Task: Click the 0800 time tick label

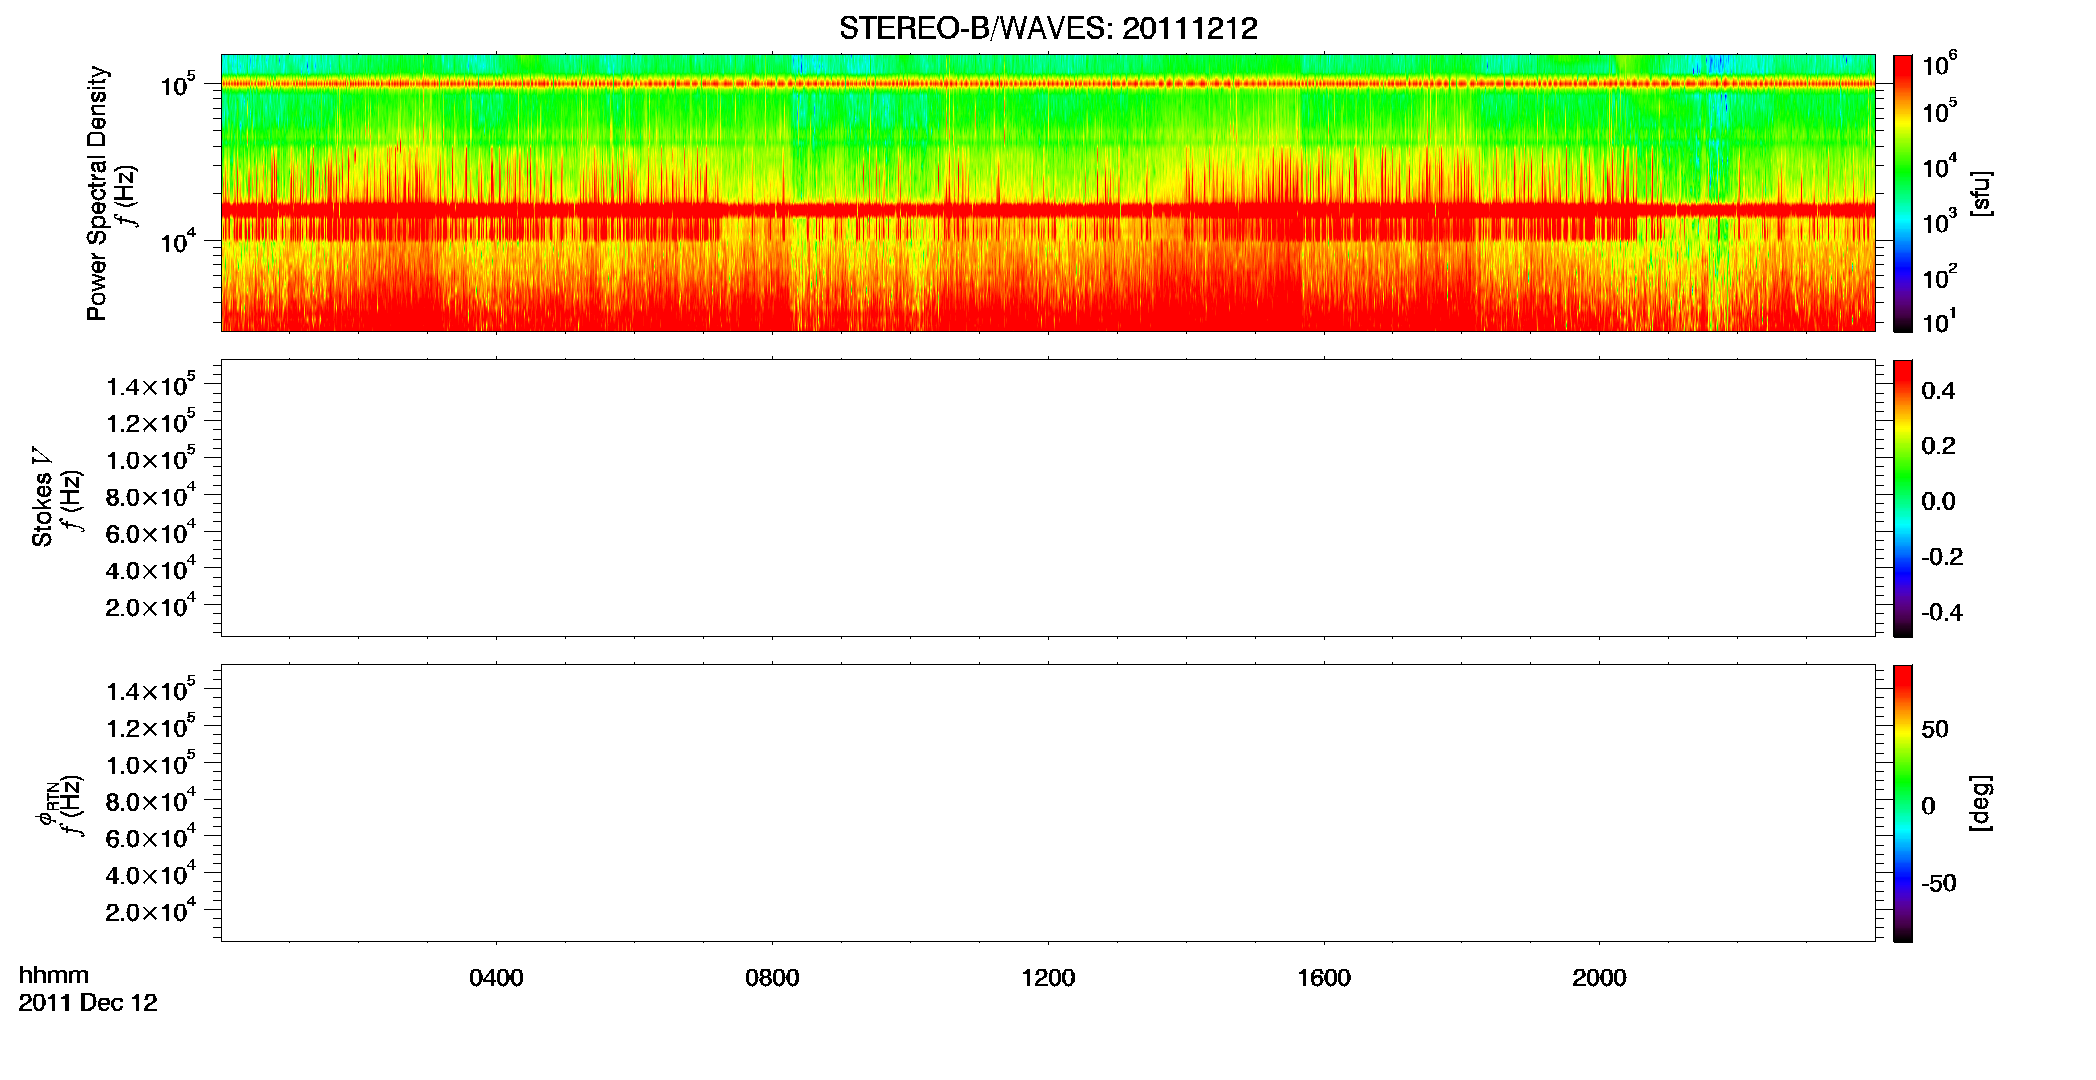Action: [x=772, y=978]
